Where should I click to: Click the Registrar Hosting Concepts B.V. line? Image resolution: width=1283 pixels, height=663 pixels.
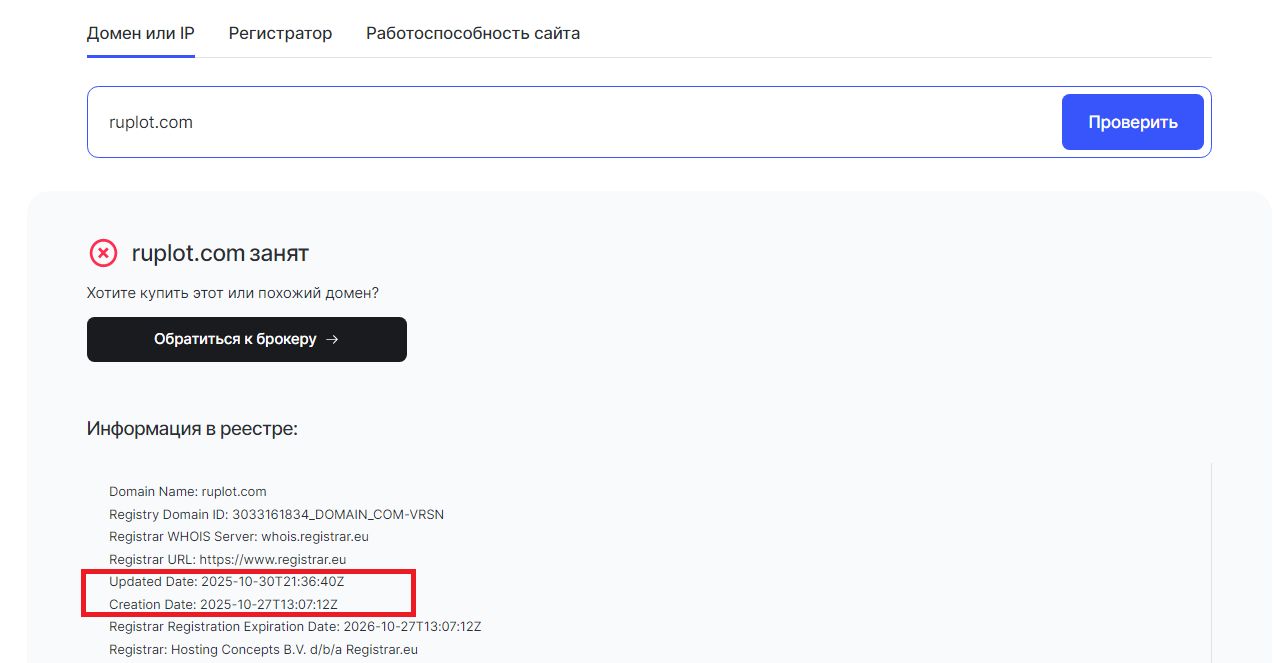263,649
